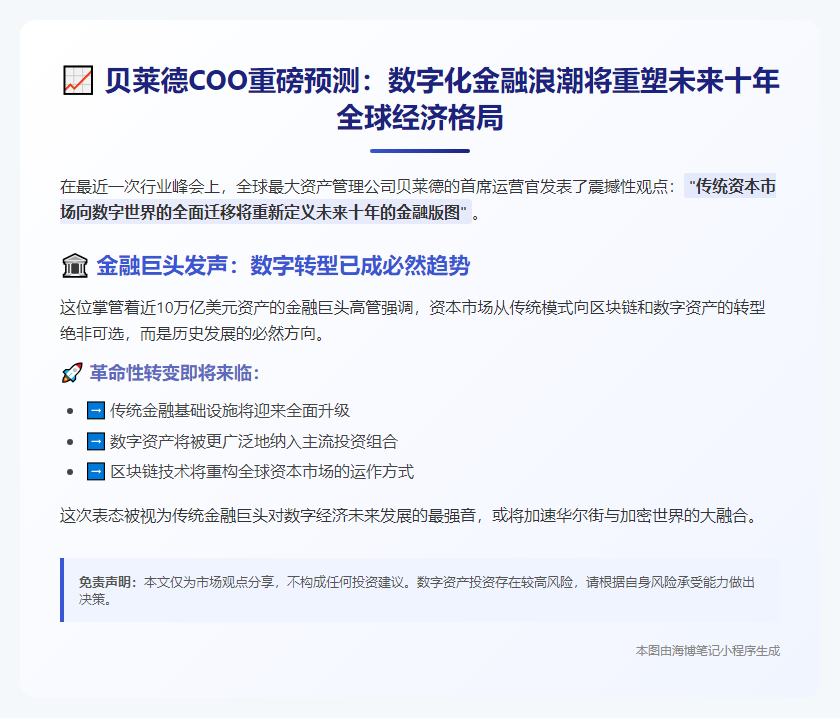Click the title line 全球经济格局
The image size is (840, 718).
tap(420, 118)
